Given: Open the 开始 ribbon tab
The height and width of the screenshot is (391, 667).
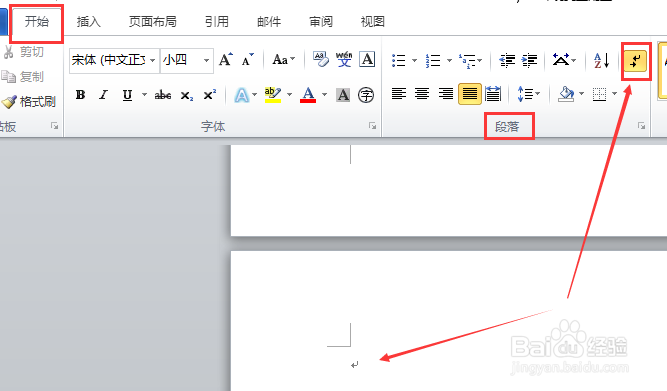Looking at the screenshot, I should [37, 22].
